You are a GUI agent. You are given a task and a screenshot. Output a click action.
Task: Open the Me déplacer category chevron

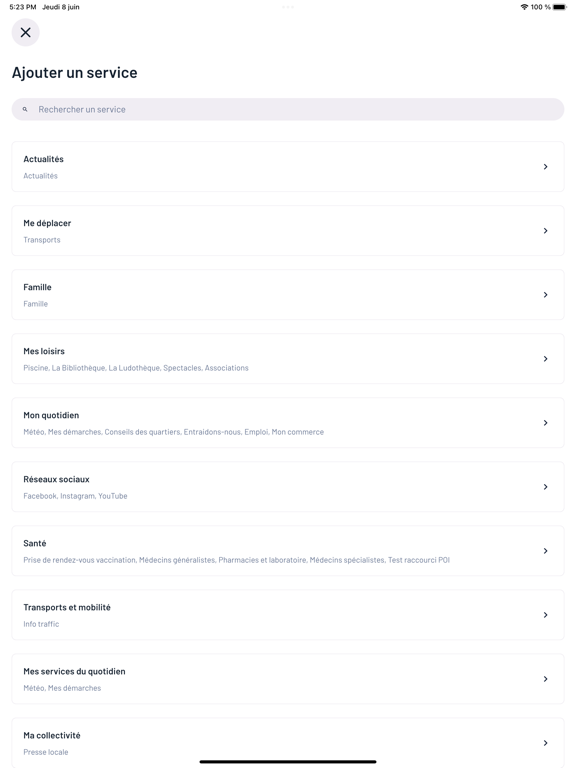click(x=545, y=231)
